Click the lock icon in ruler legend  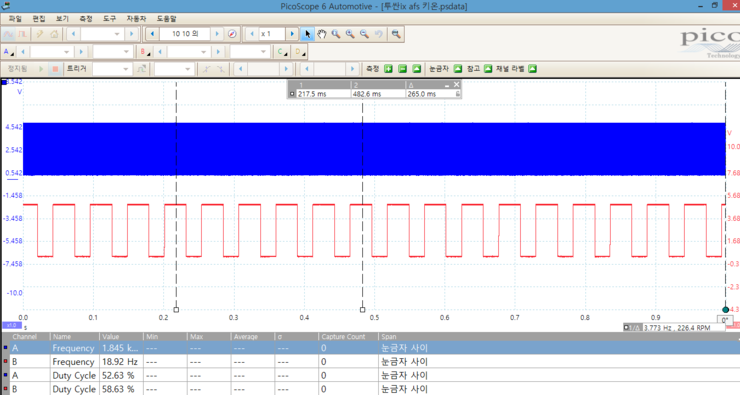pyautogui.click(x=457, y=94)
